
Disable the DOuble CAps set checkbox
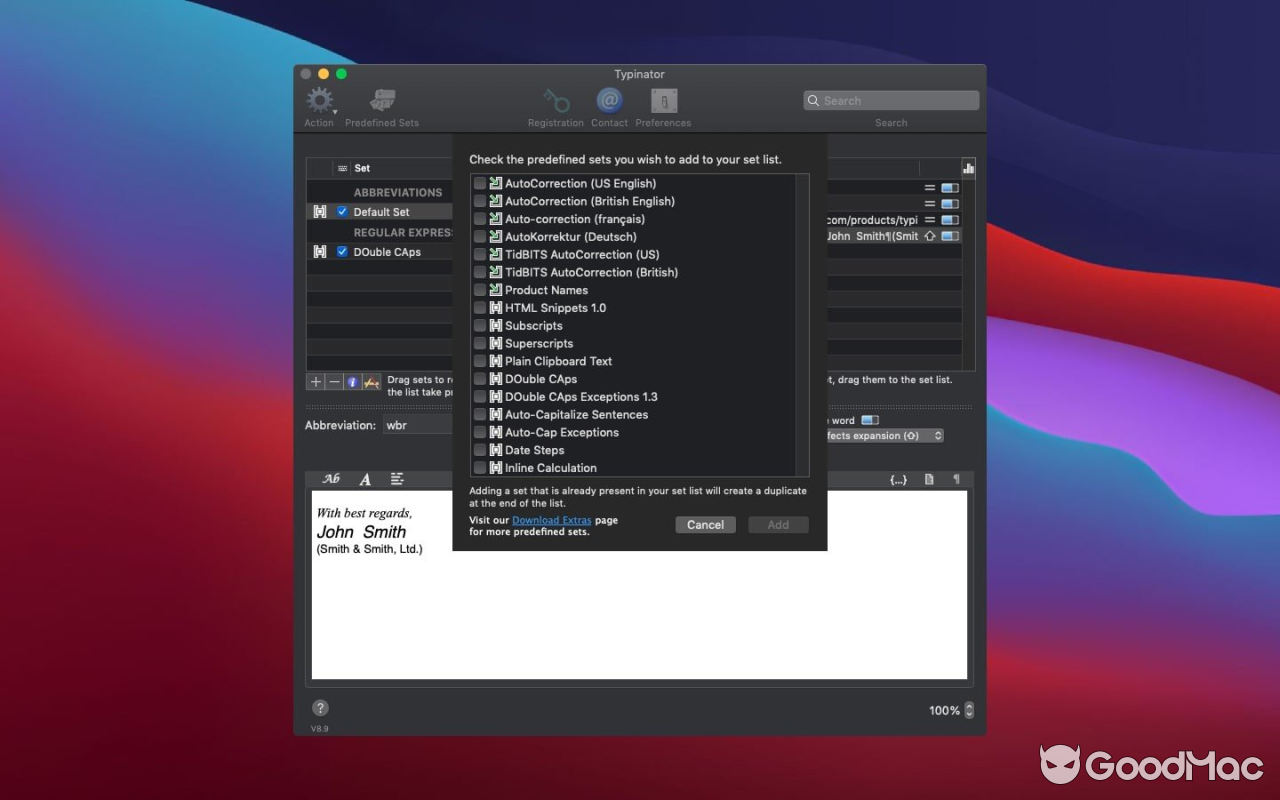point(343,252)
